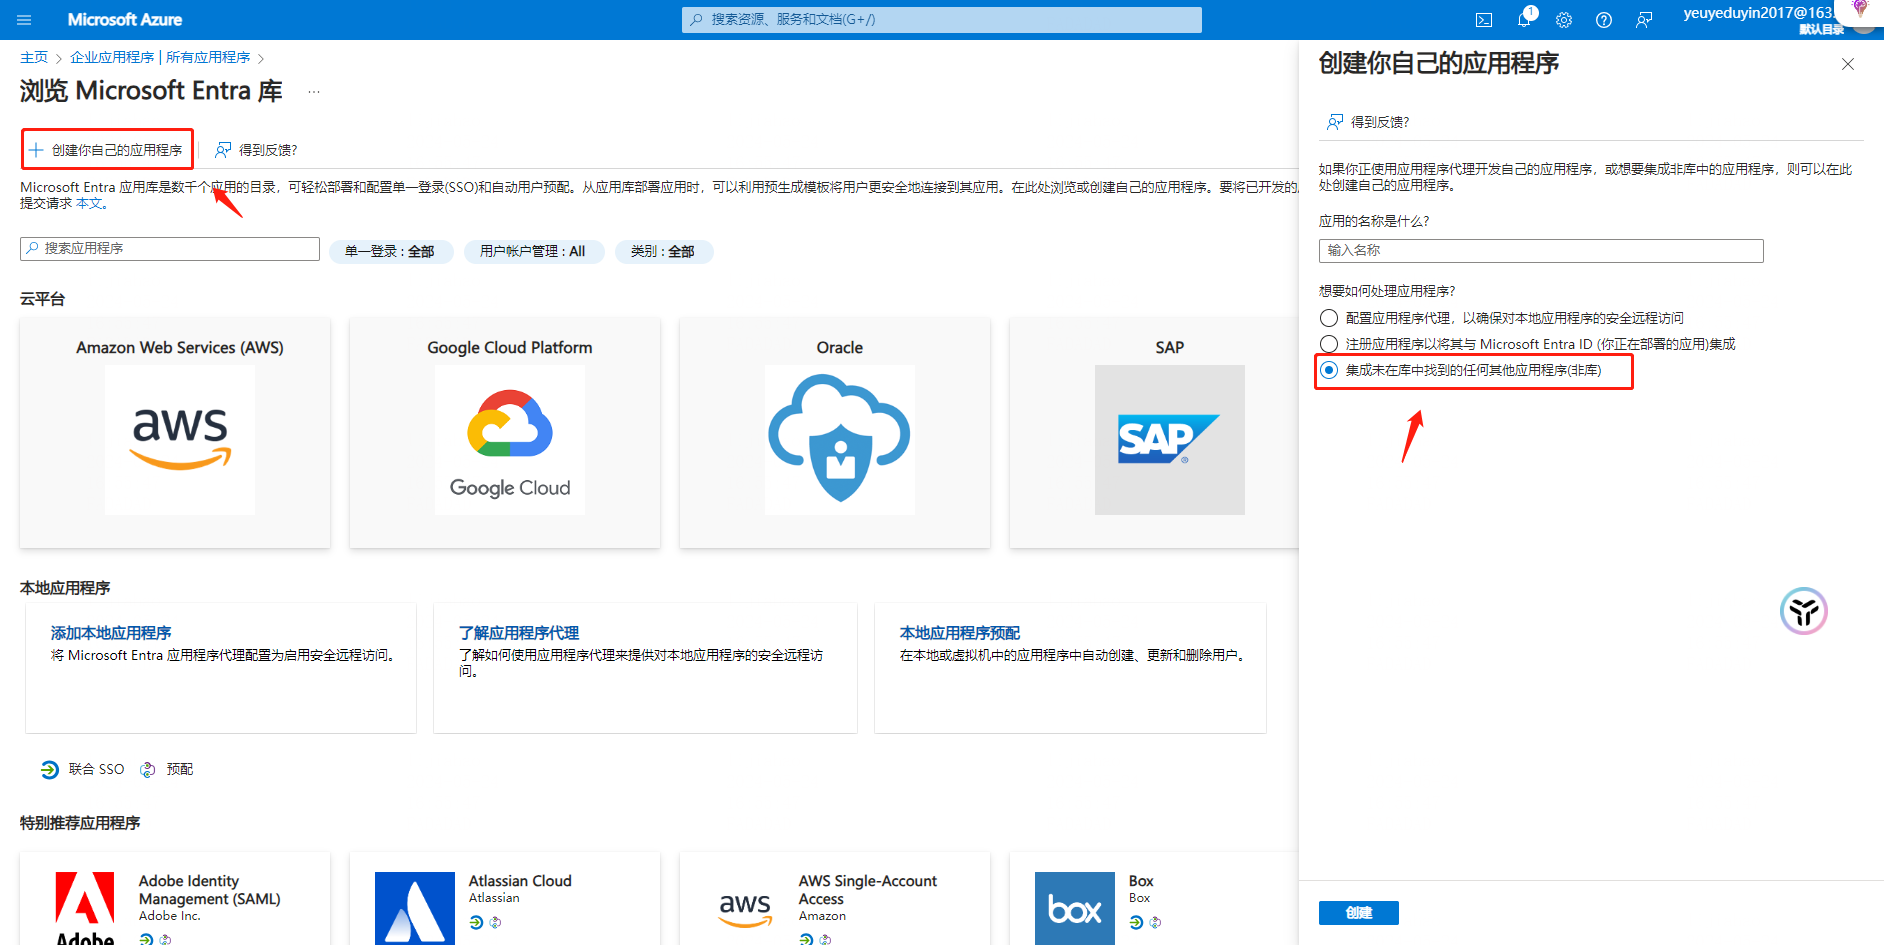Open 本地应用程序预配 link
This screenshot has width=1884, height=945.
click(960, 633)
